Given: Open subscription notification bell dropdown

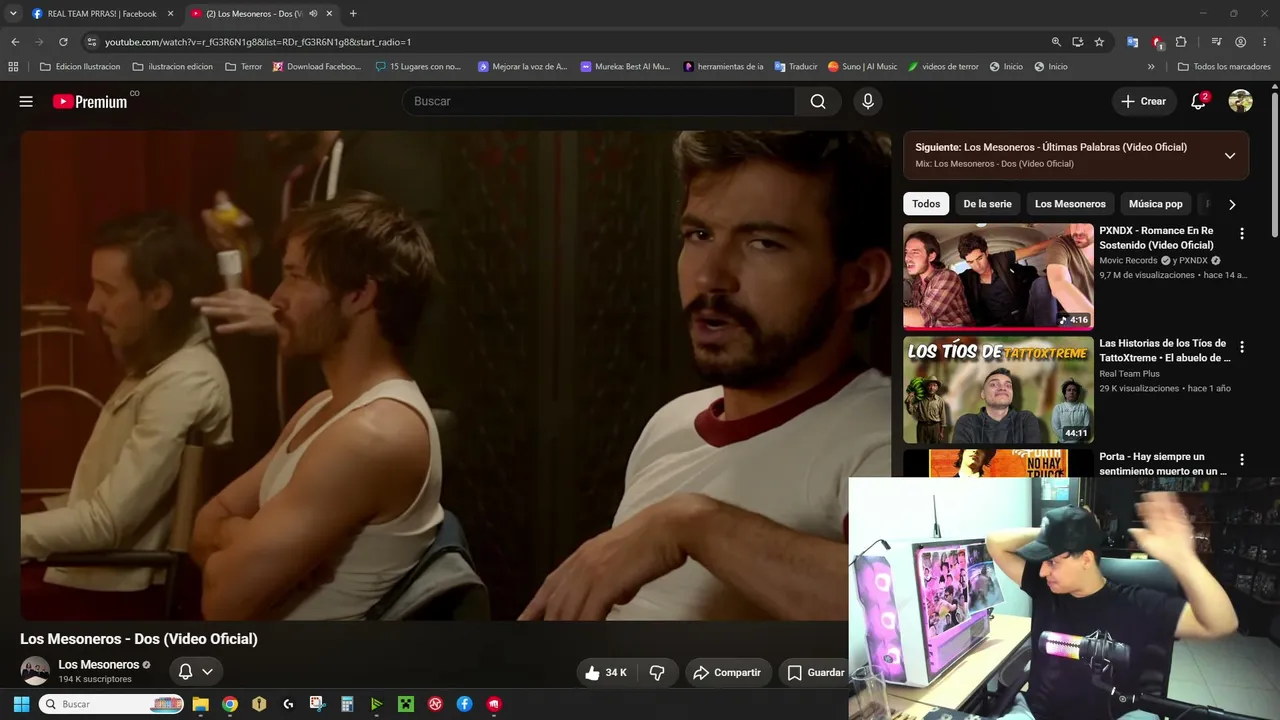Looking at the screenshot, I should point(196,671).
